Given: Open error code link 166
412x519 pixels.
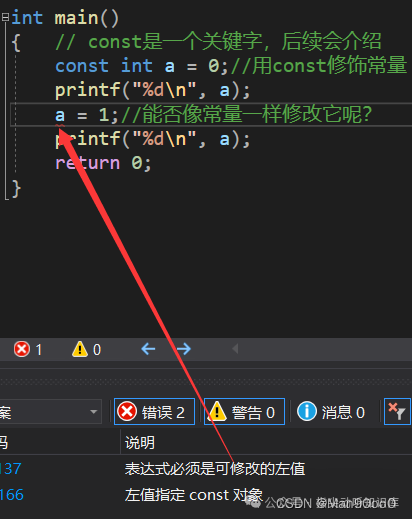Looking at the screenshot, I should pos(12,495).
